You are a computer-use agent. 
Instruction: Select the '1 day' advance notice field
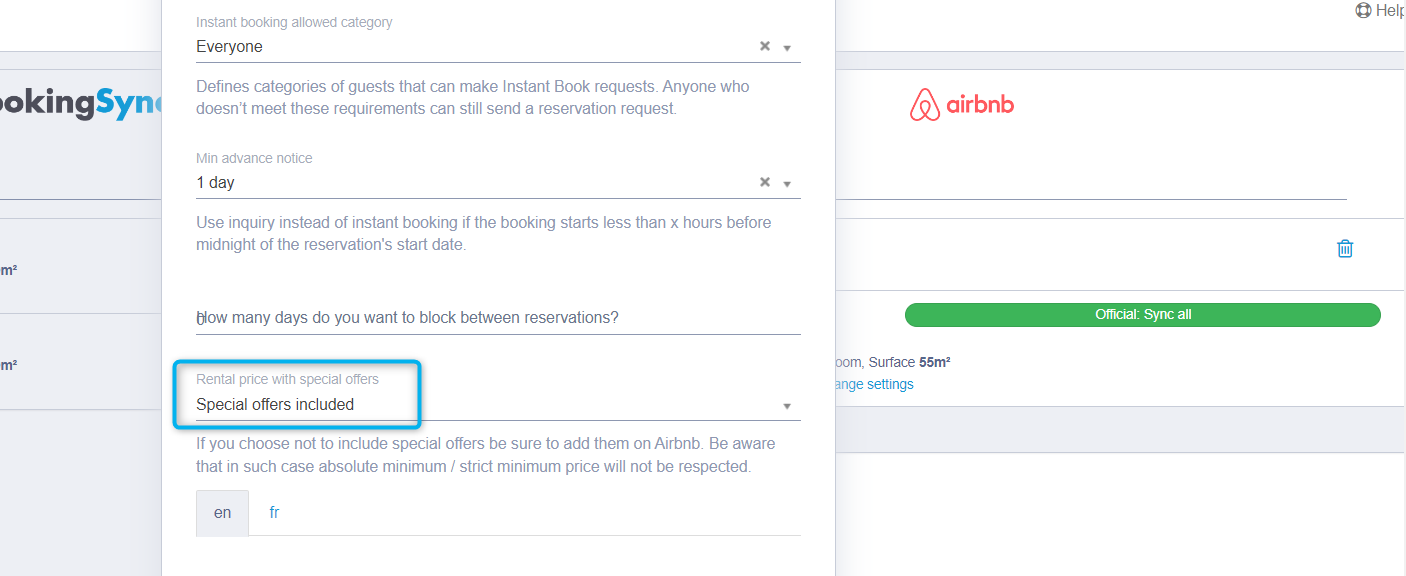point(470,182)
